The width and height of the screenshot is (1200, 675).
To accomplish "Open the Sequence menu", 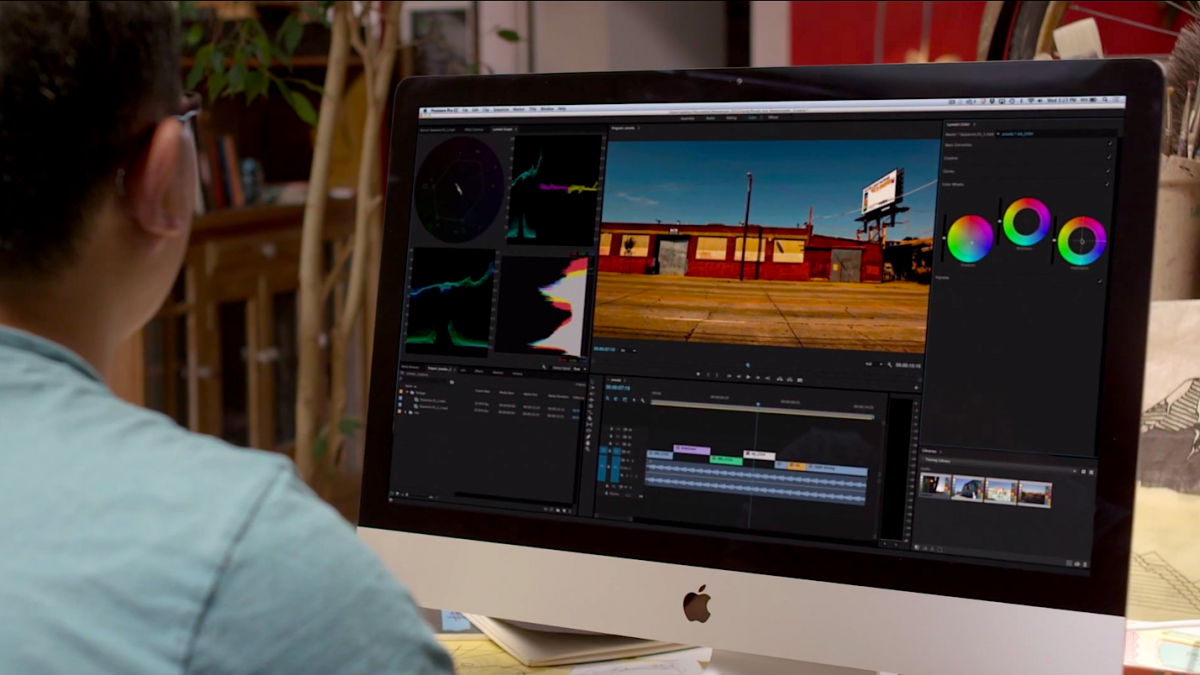I will 501,110.
